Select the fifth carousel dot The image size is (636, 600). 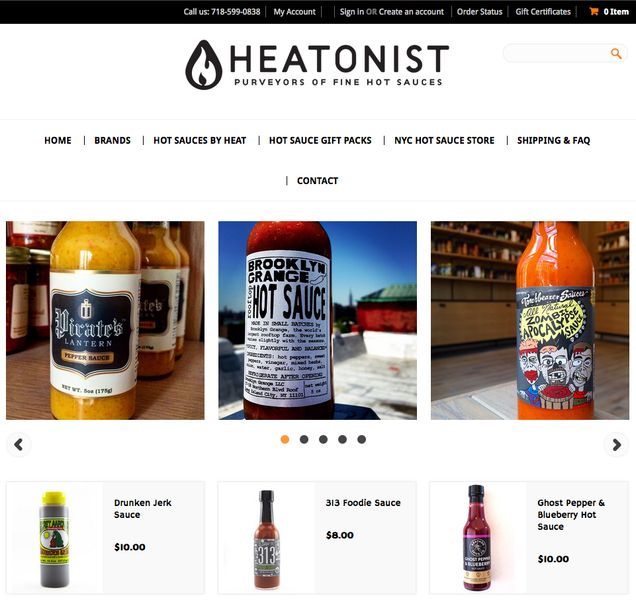tap(361, 439)
